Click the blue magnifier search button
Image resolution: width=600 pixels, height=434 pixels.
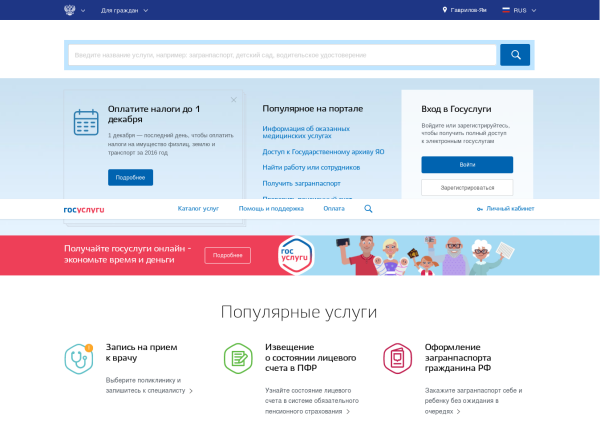pos(515,55)
